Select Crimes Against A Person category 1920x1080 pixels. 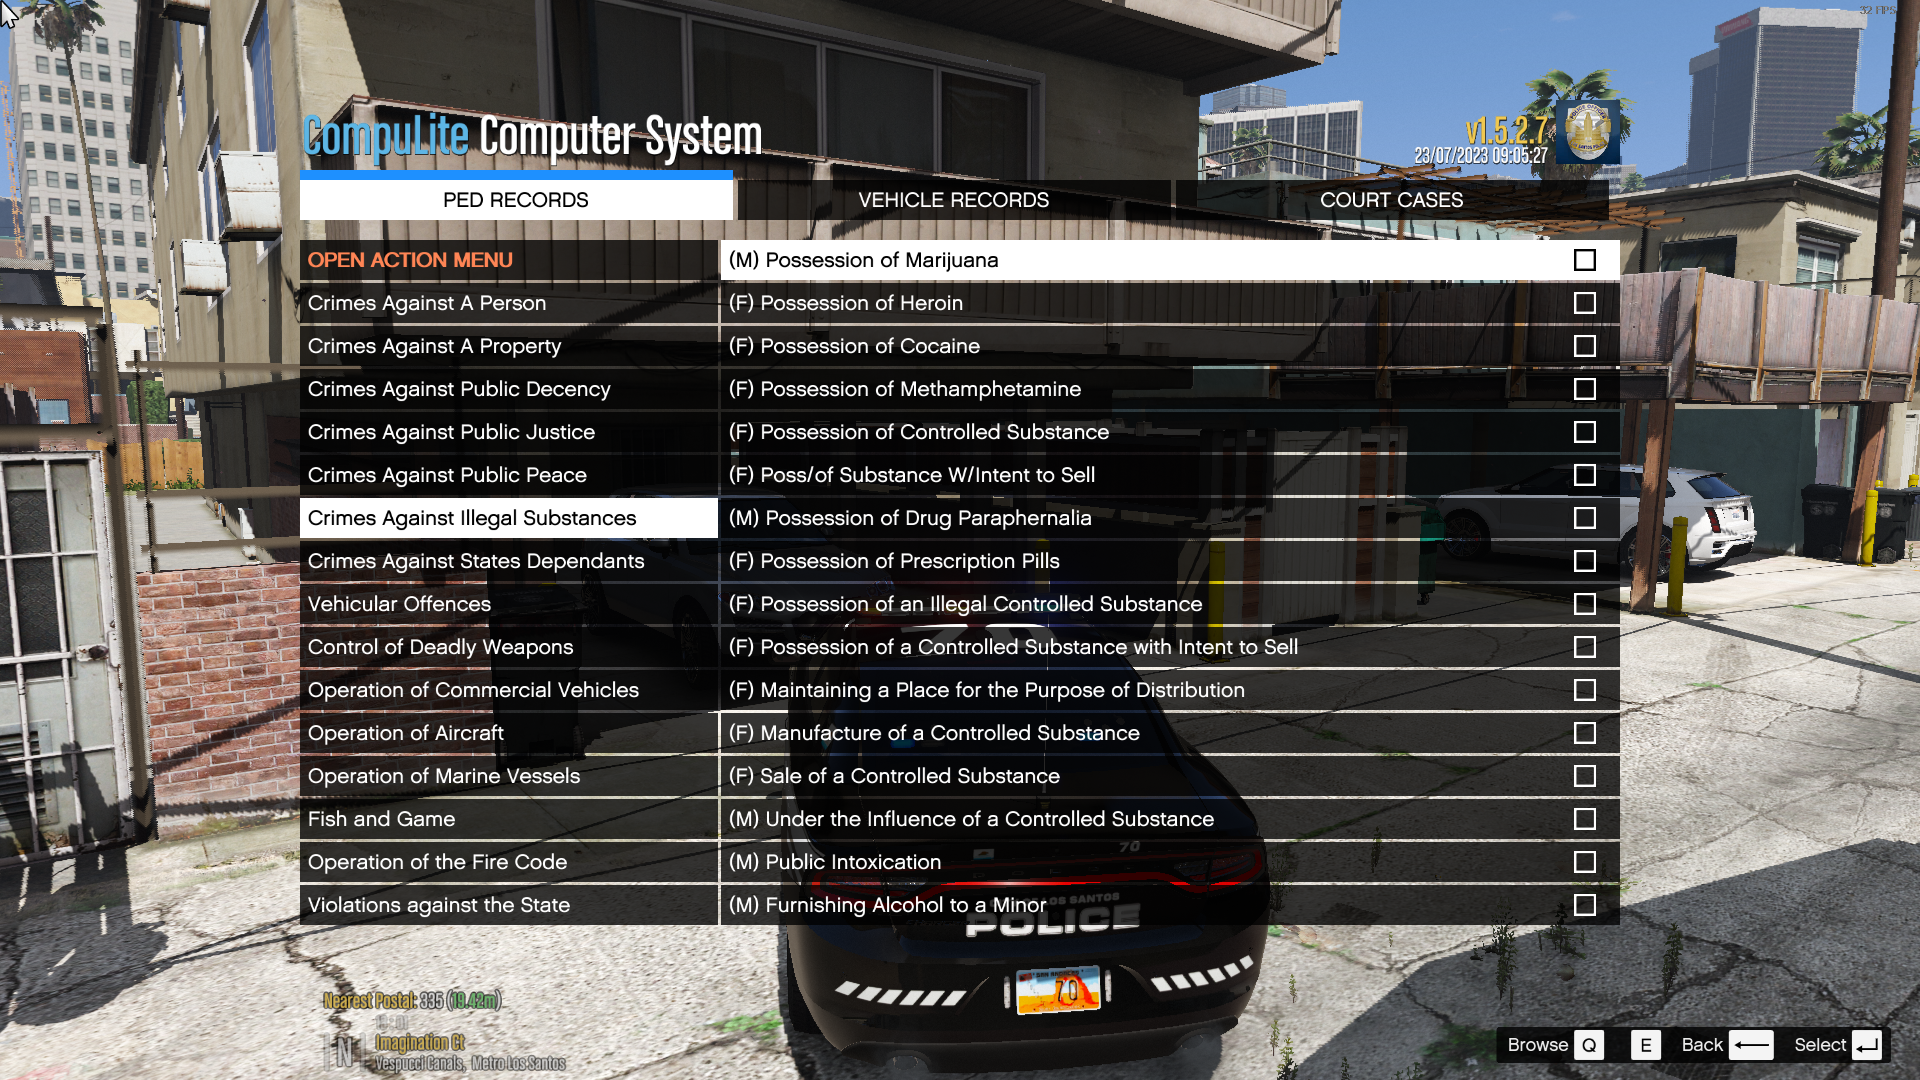pos(426,302)
